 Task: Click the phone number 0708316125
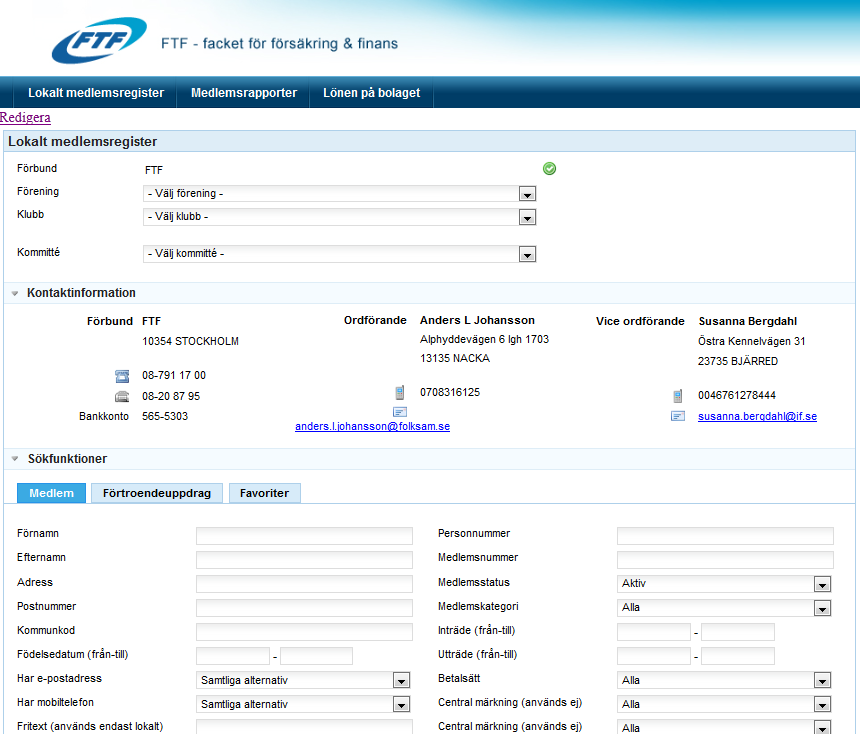450,392
